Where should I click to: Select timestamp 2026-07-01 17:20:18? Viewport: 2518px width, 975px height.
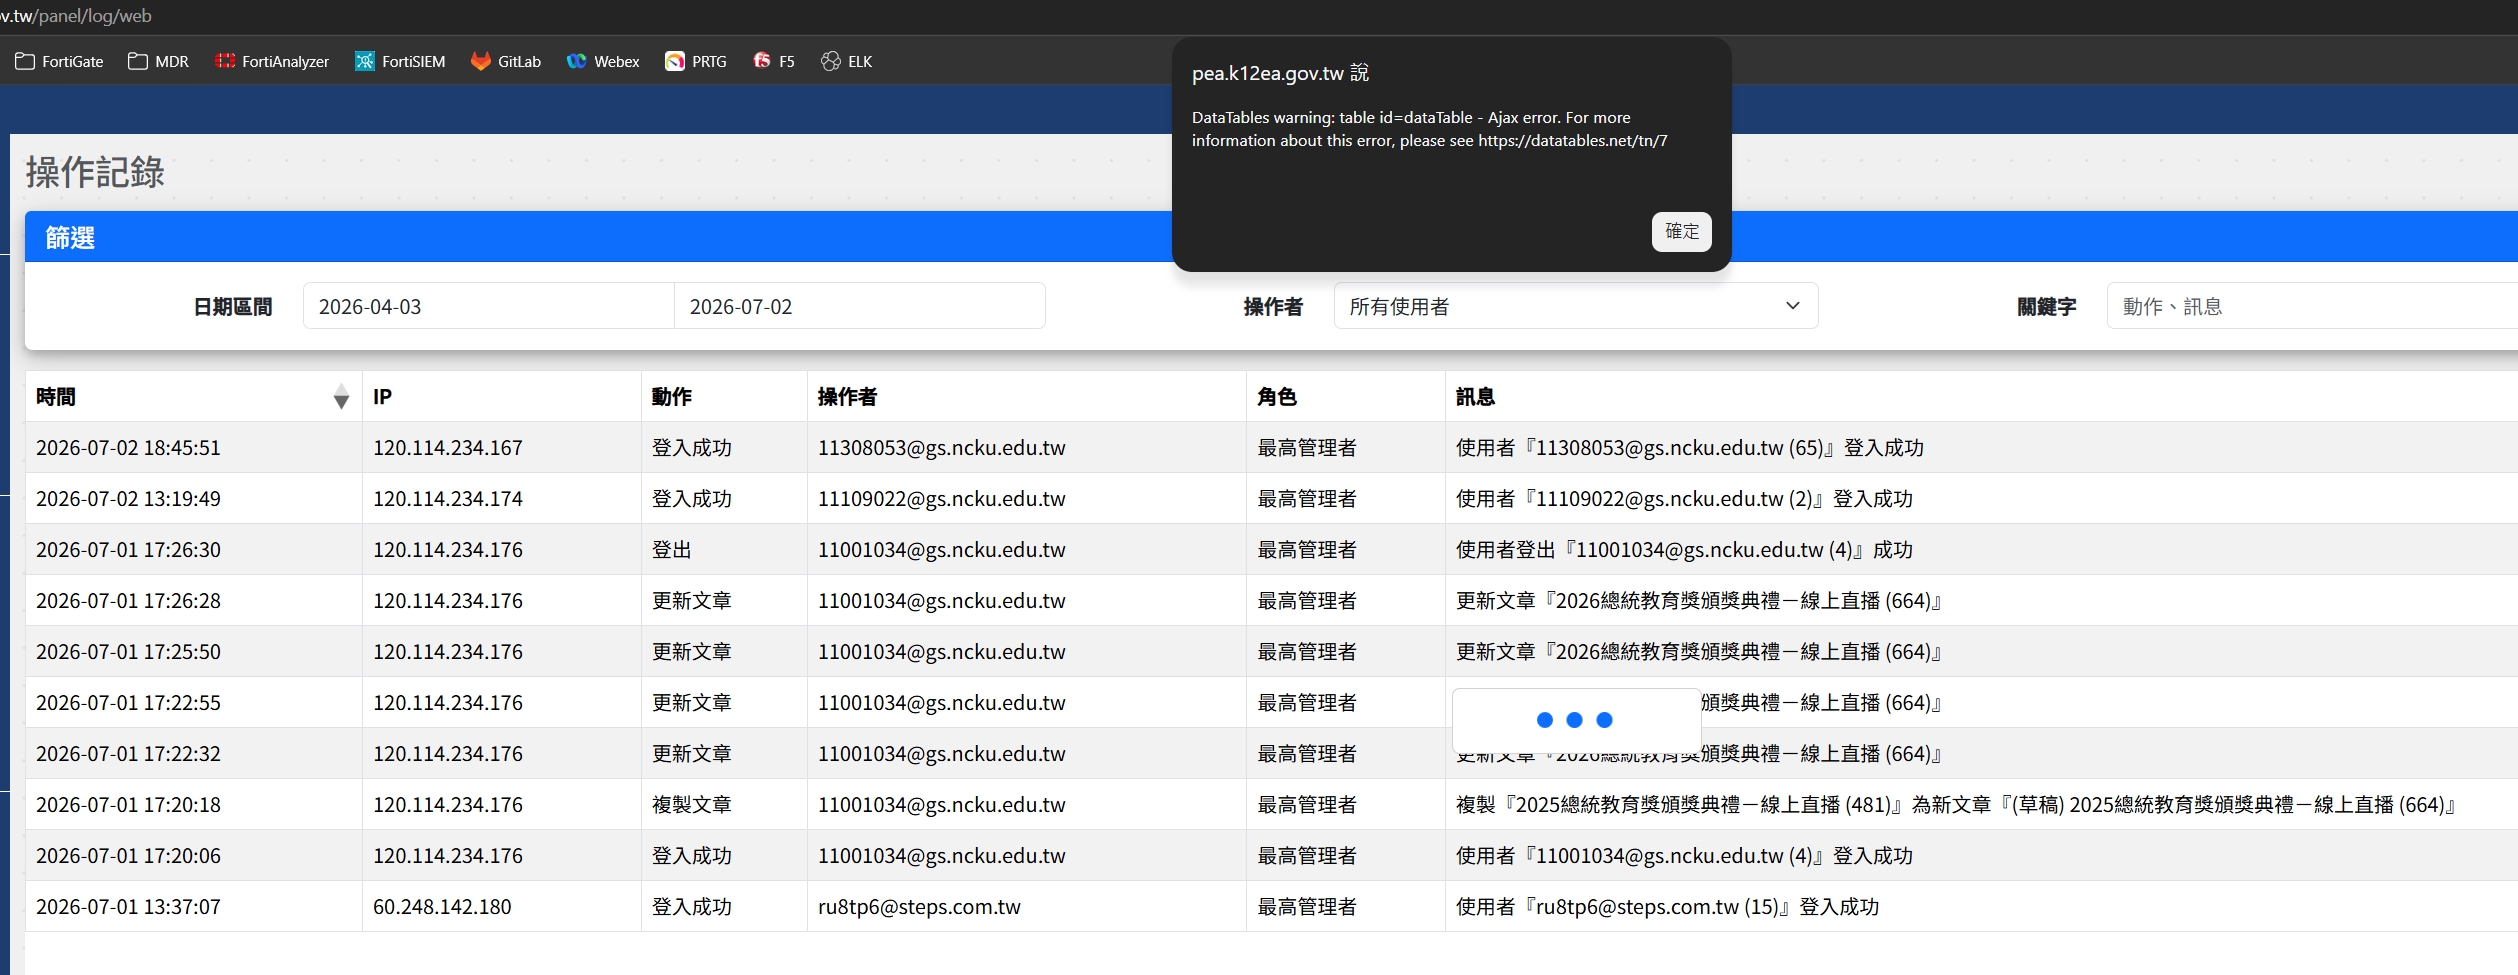click(128, 805)
